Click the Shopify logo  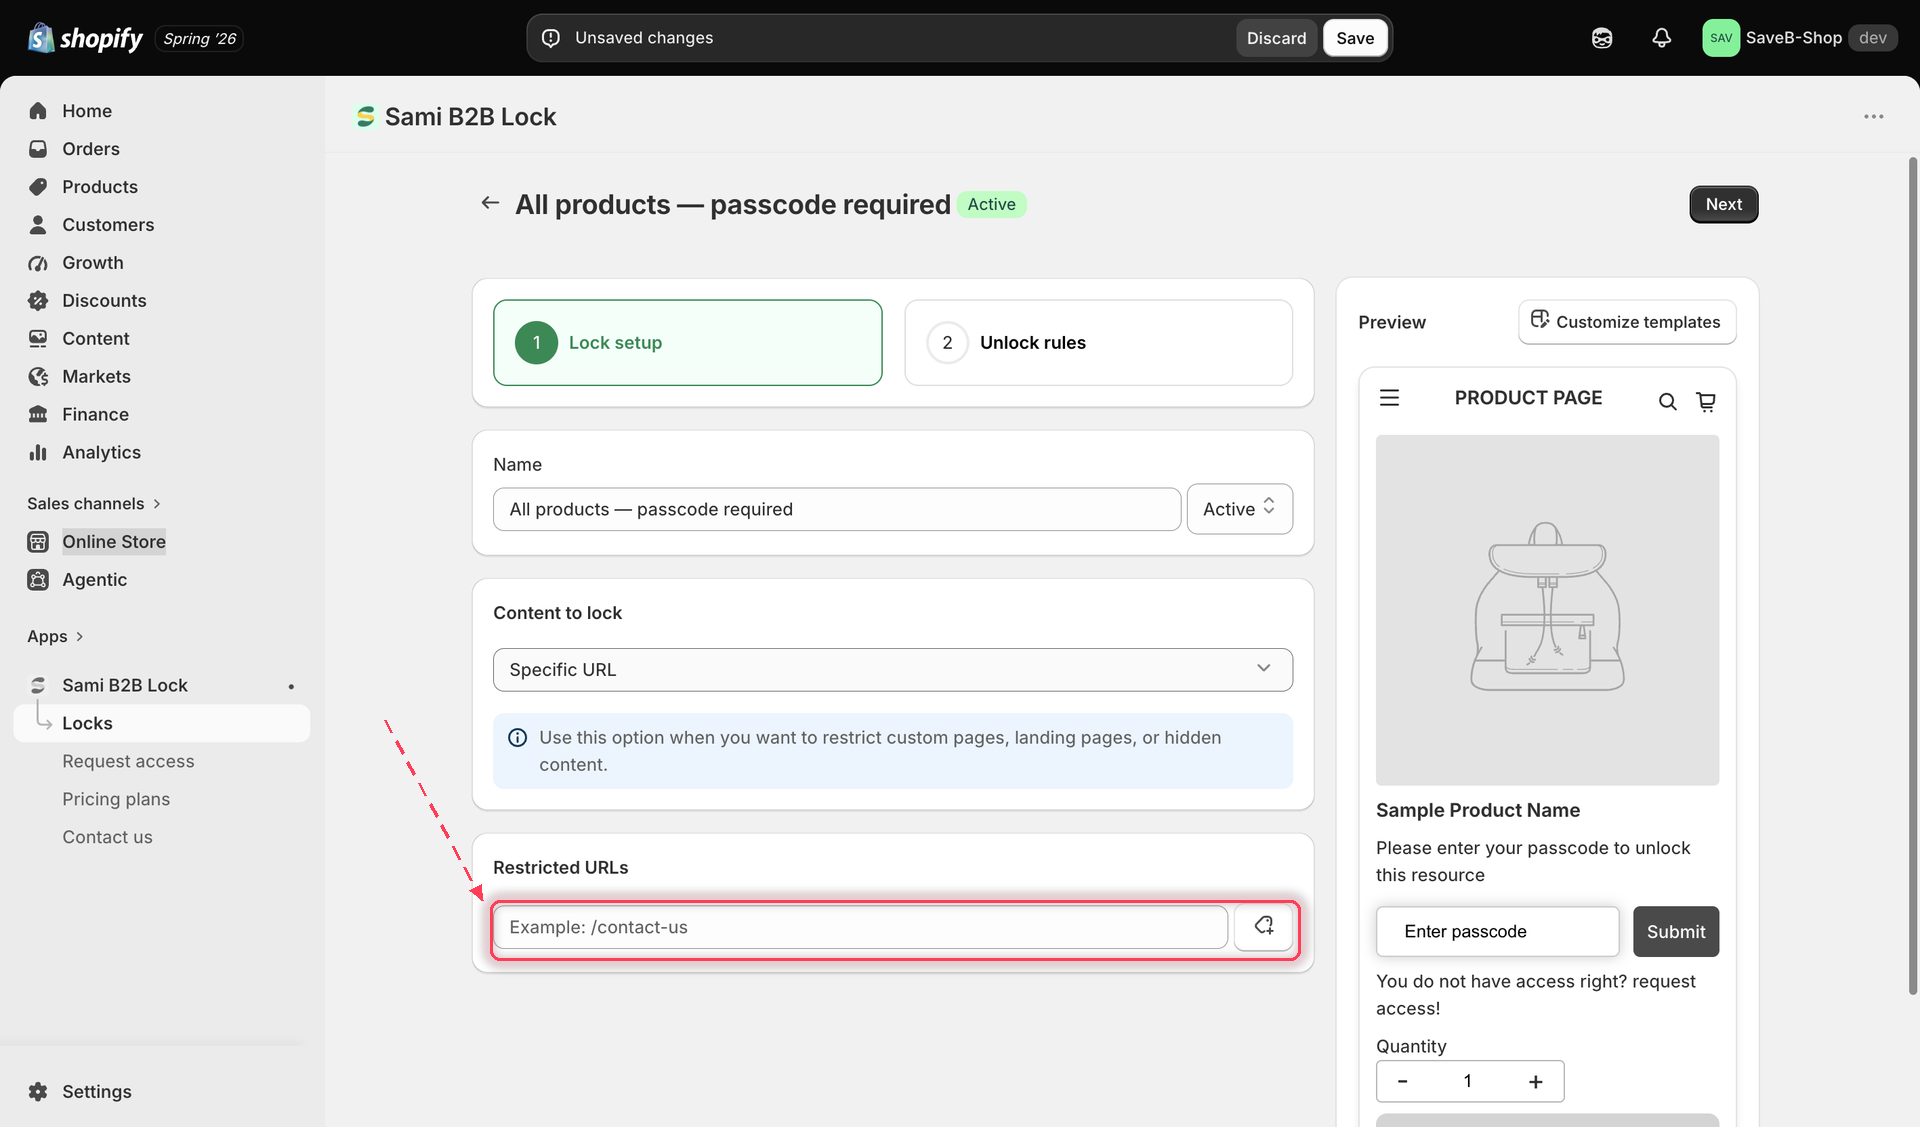(85, 38)
